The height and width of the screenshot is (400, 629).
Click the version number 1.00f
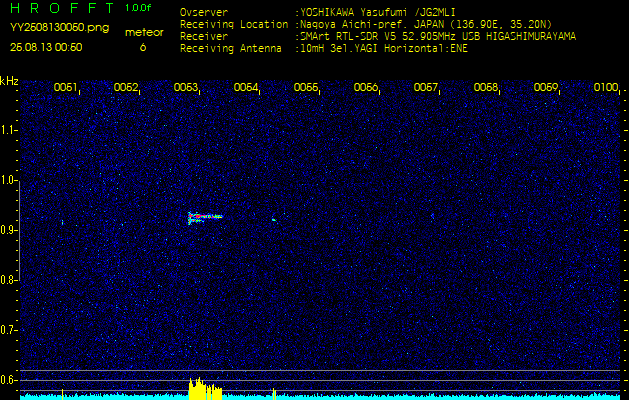138,8
